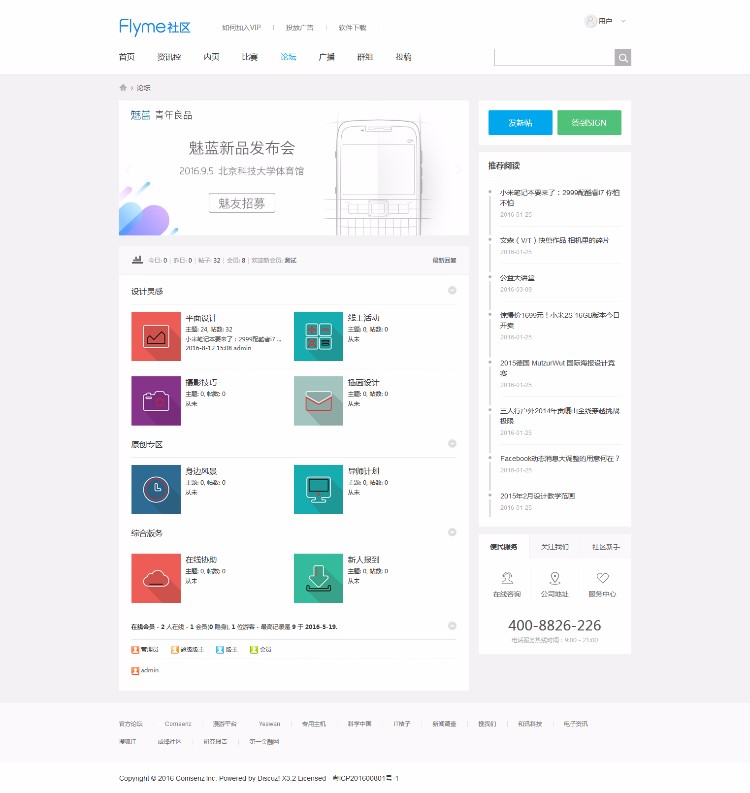Open the 小米笔记本要来了 recommended article

tap(560, 197)
